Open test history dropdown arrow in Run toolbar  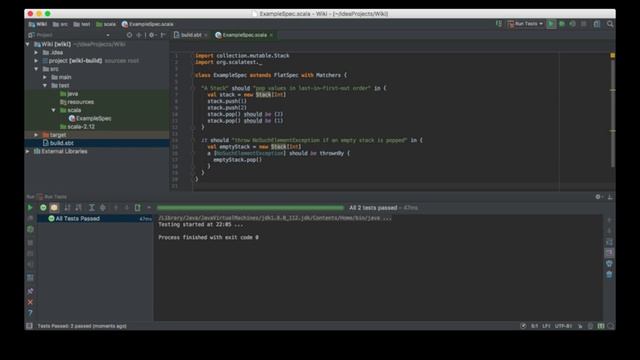(x=149, y=208)
